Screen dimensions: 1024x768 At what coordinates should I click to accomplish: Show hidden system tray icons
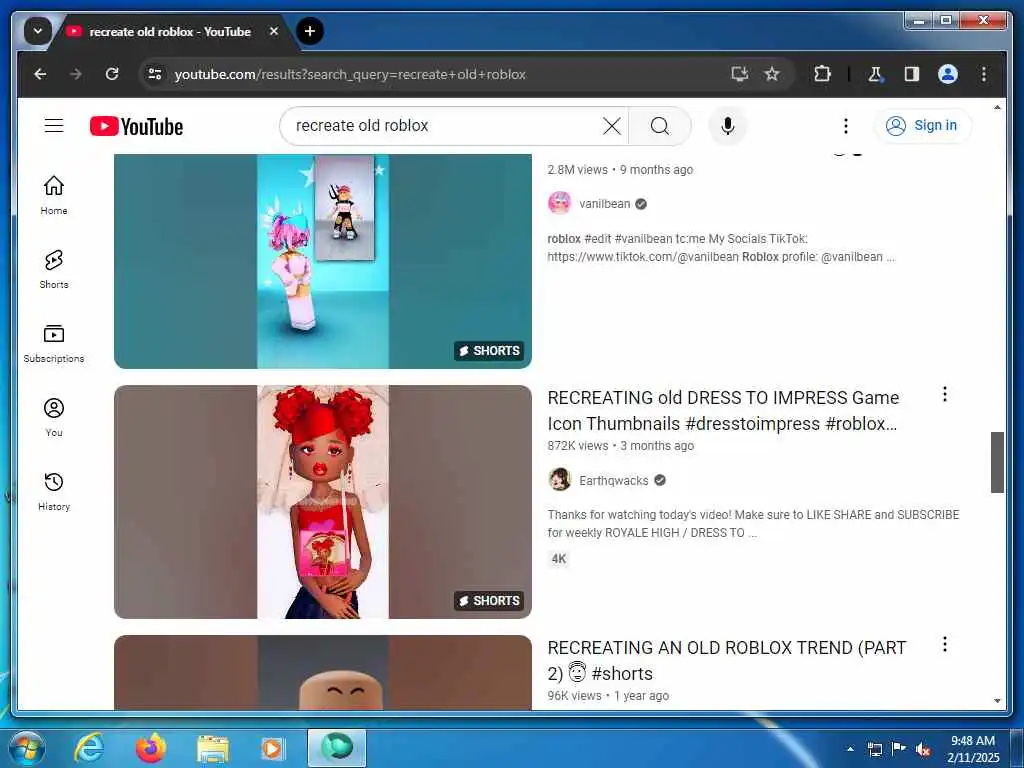click(850, 749)
